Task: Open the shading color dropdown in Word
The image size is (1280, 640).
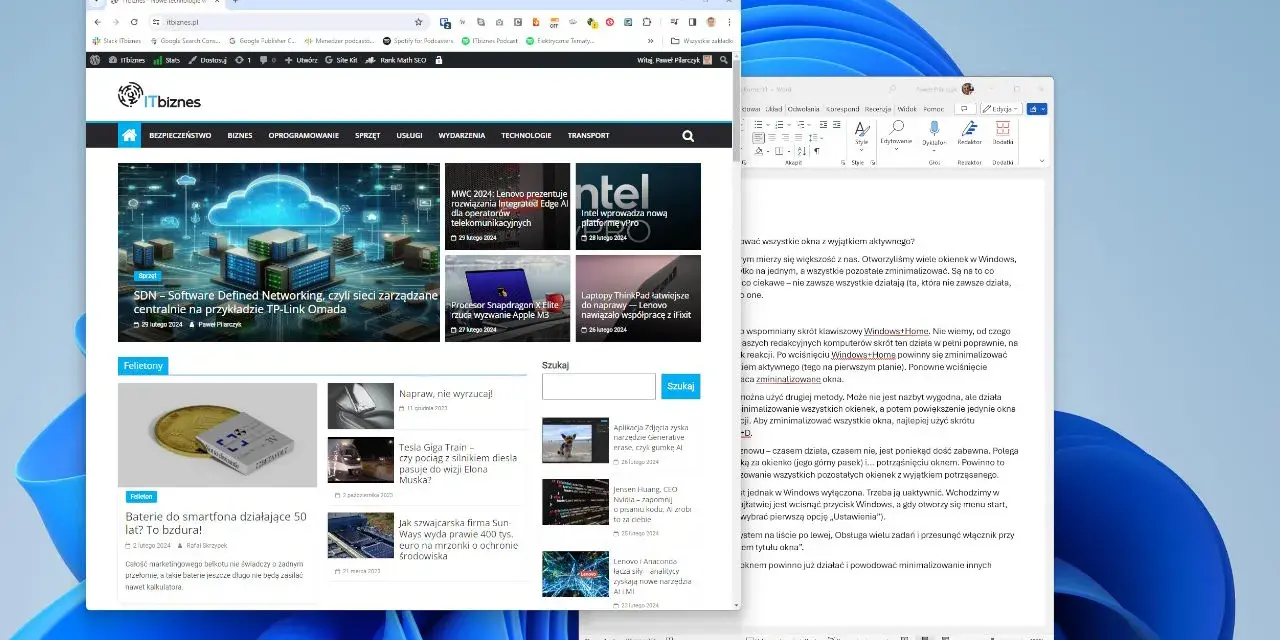Action: click(x=768, y=151)
